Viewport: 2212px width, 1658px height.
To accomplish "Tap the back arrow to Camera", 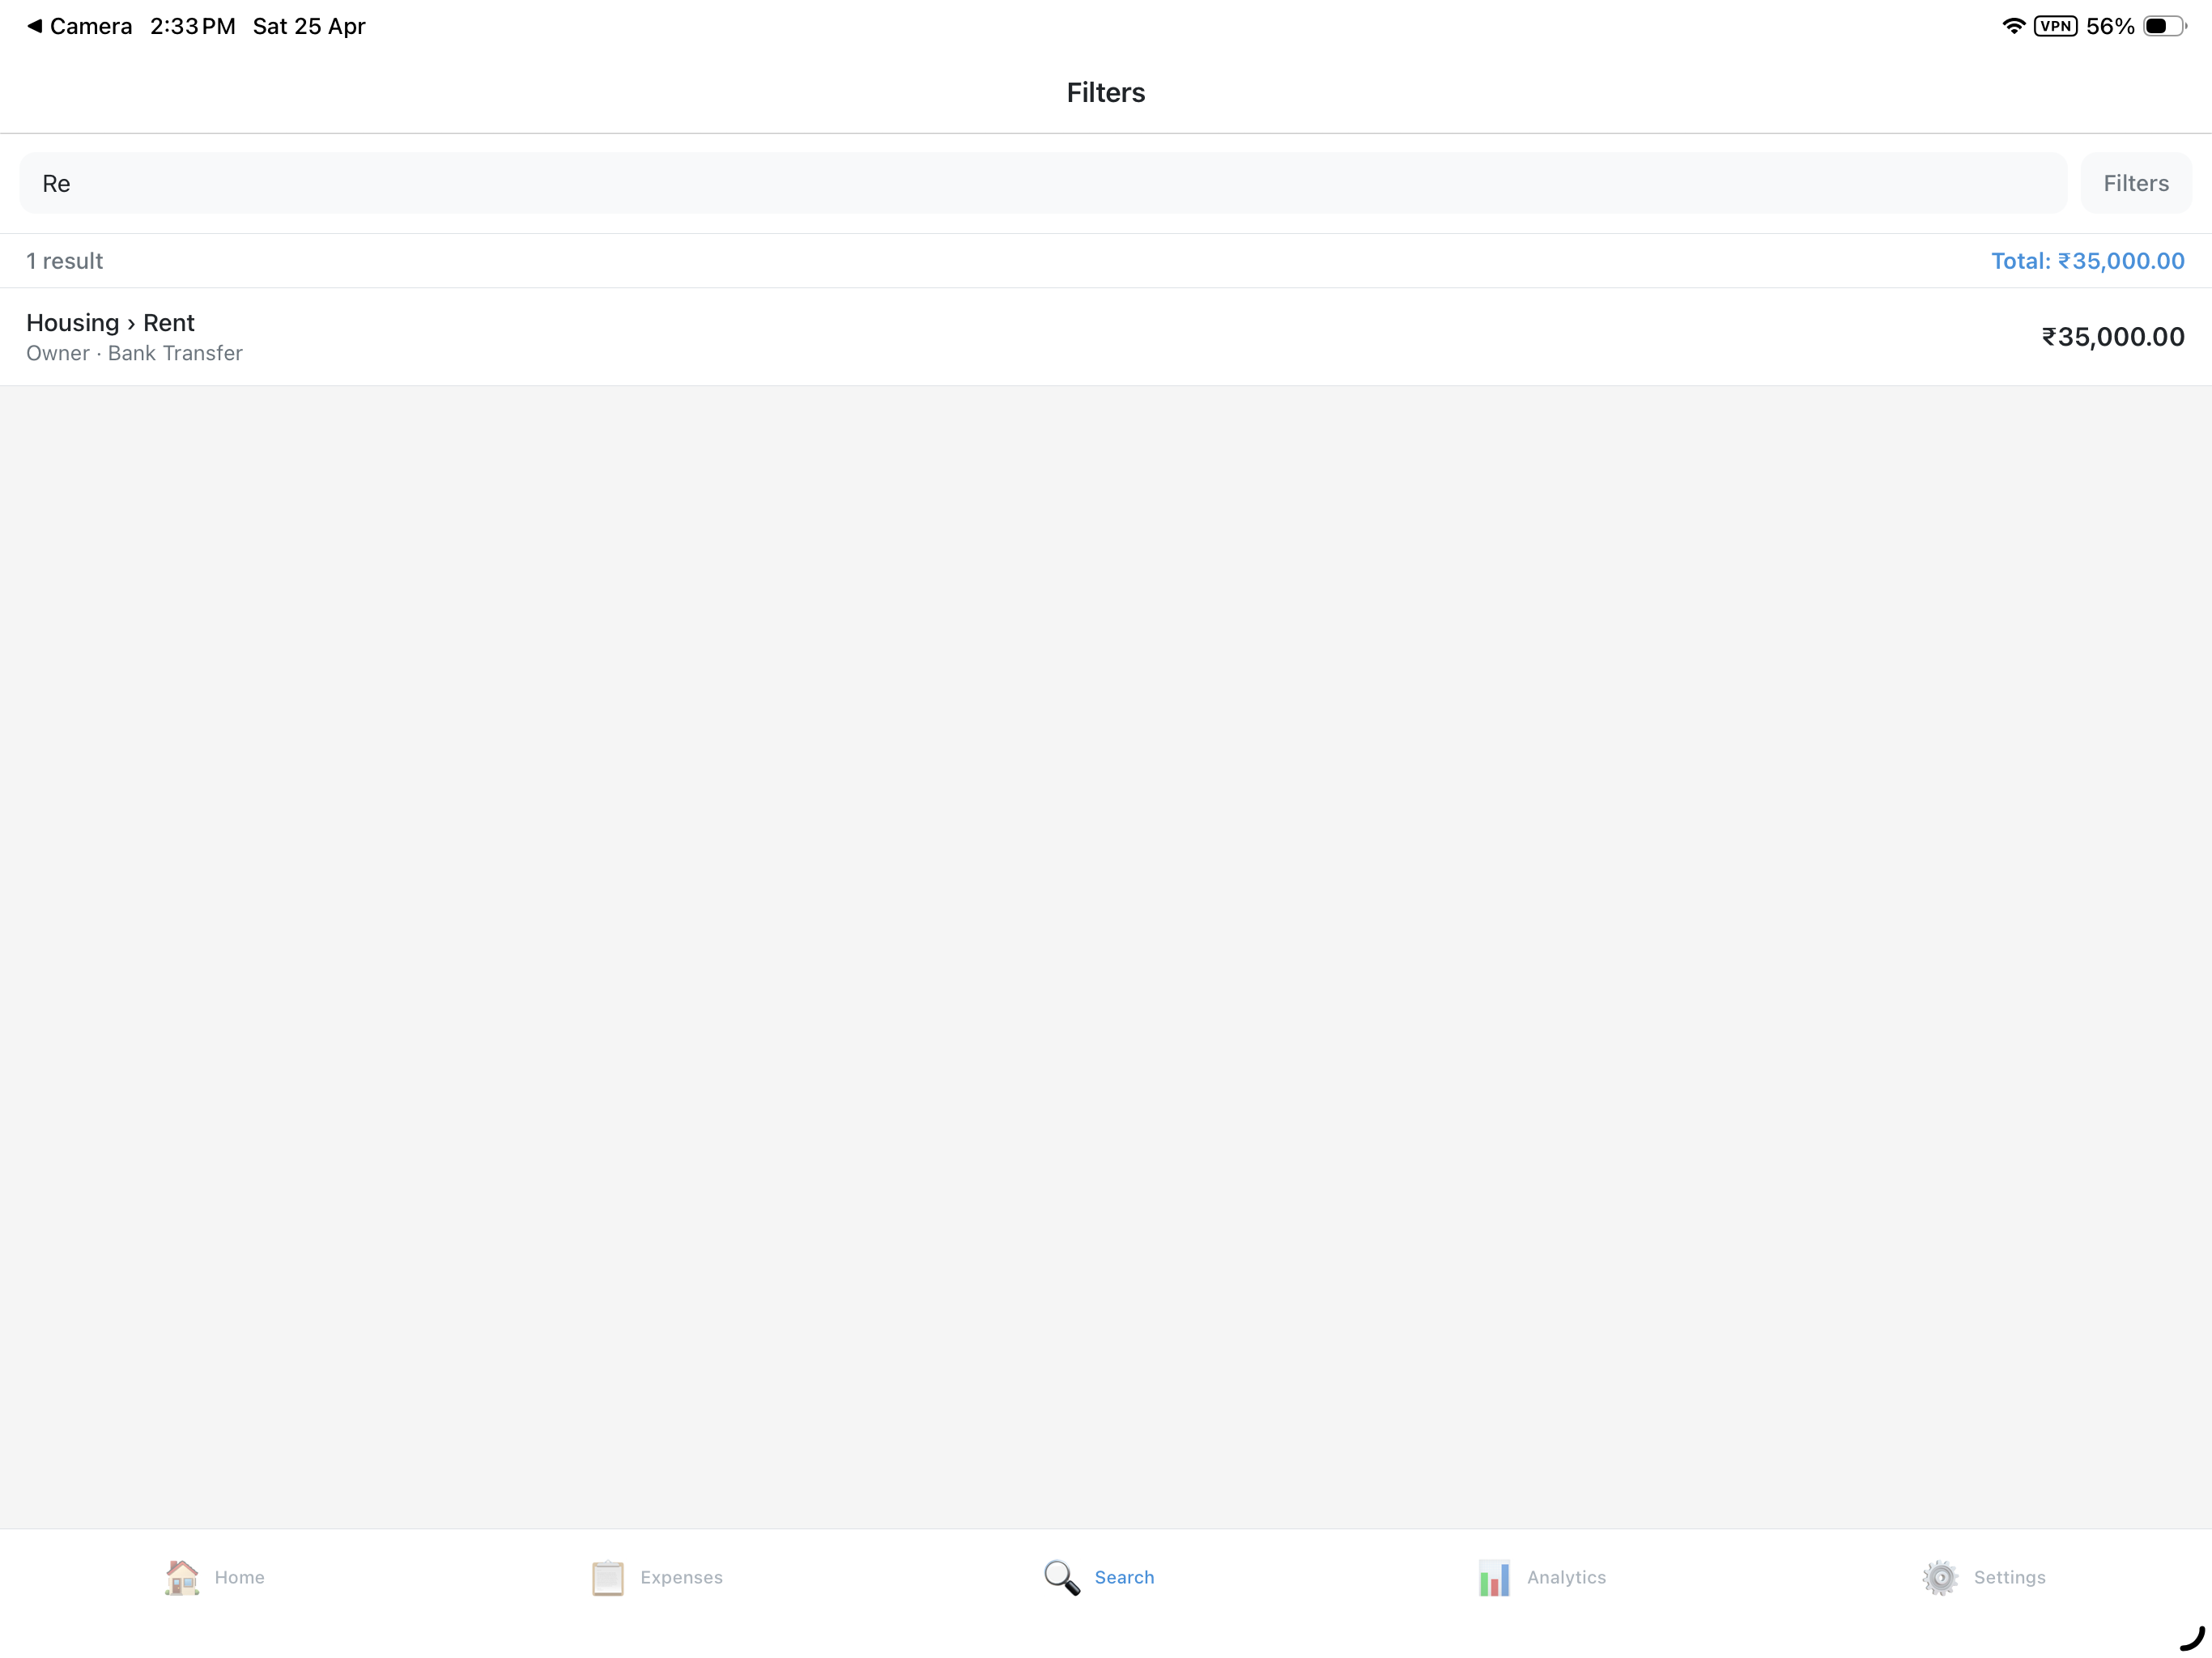I will click(34, 26).
